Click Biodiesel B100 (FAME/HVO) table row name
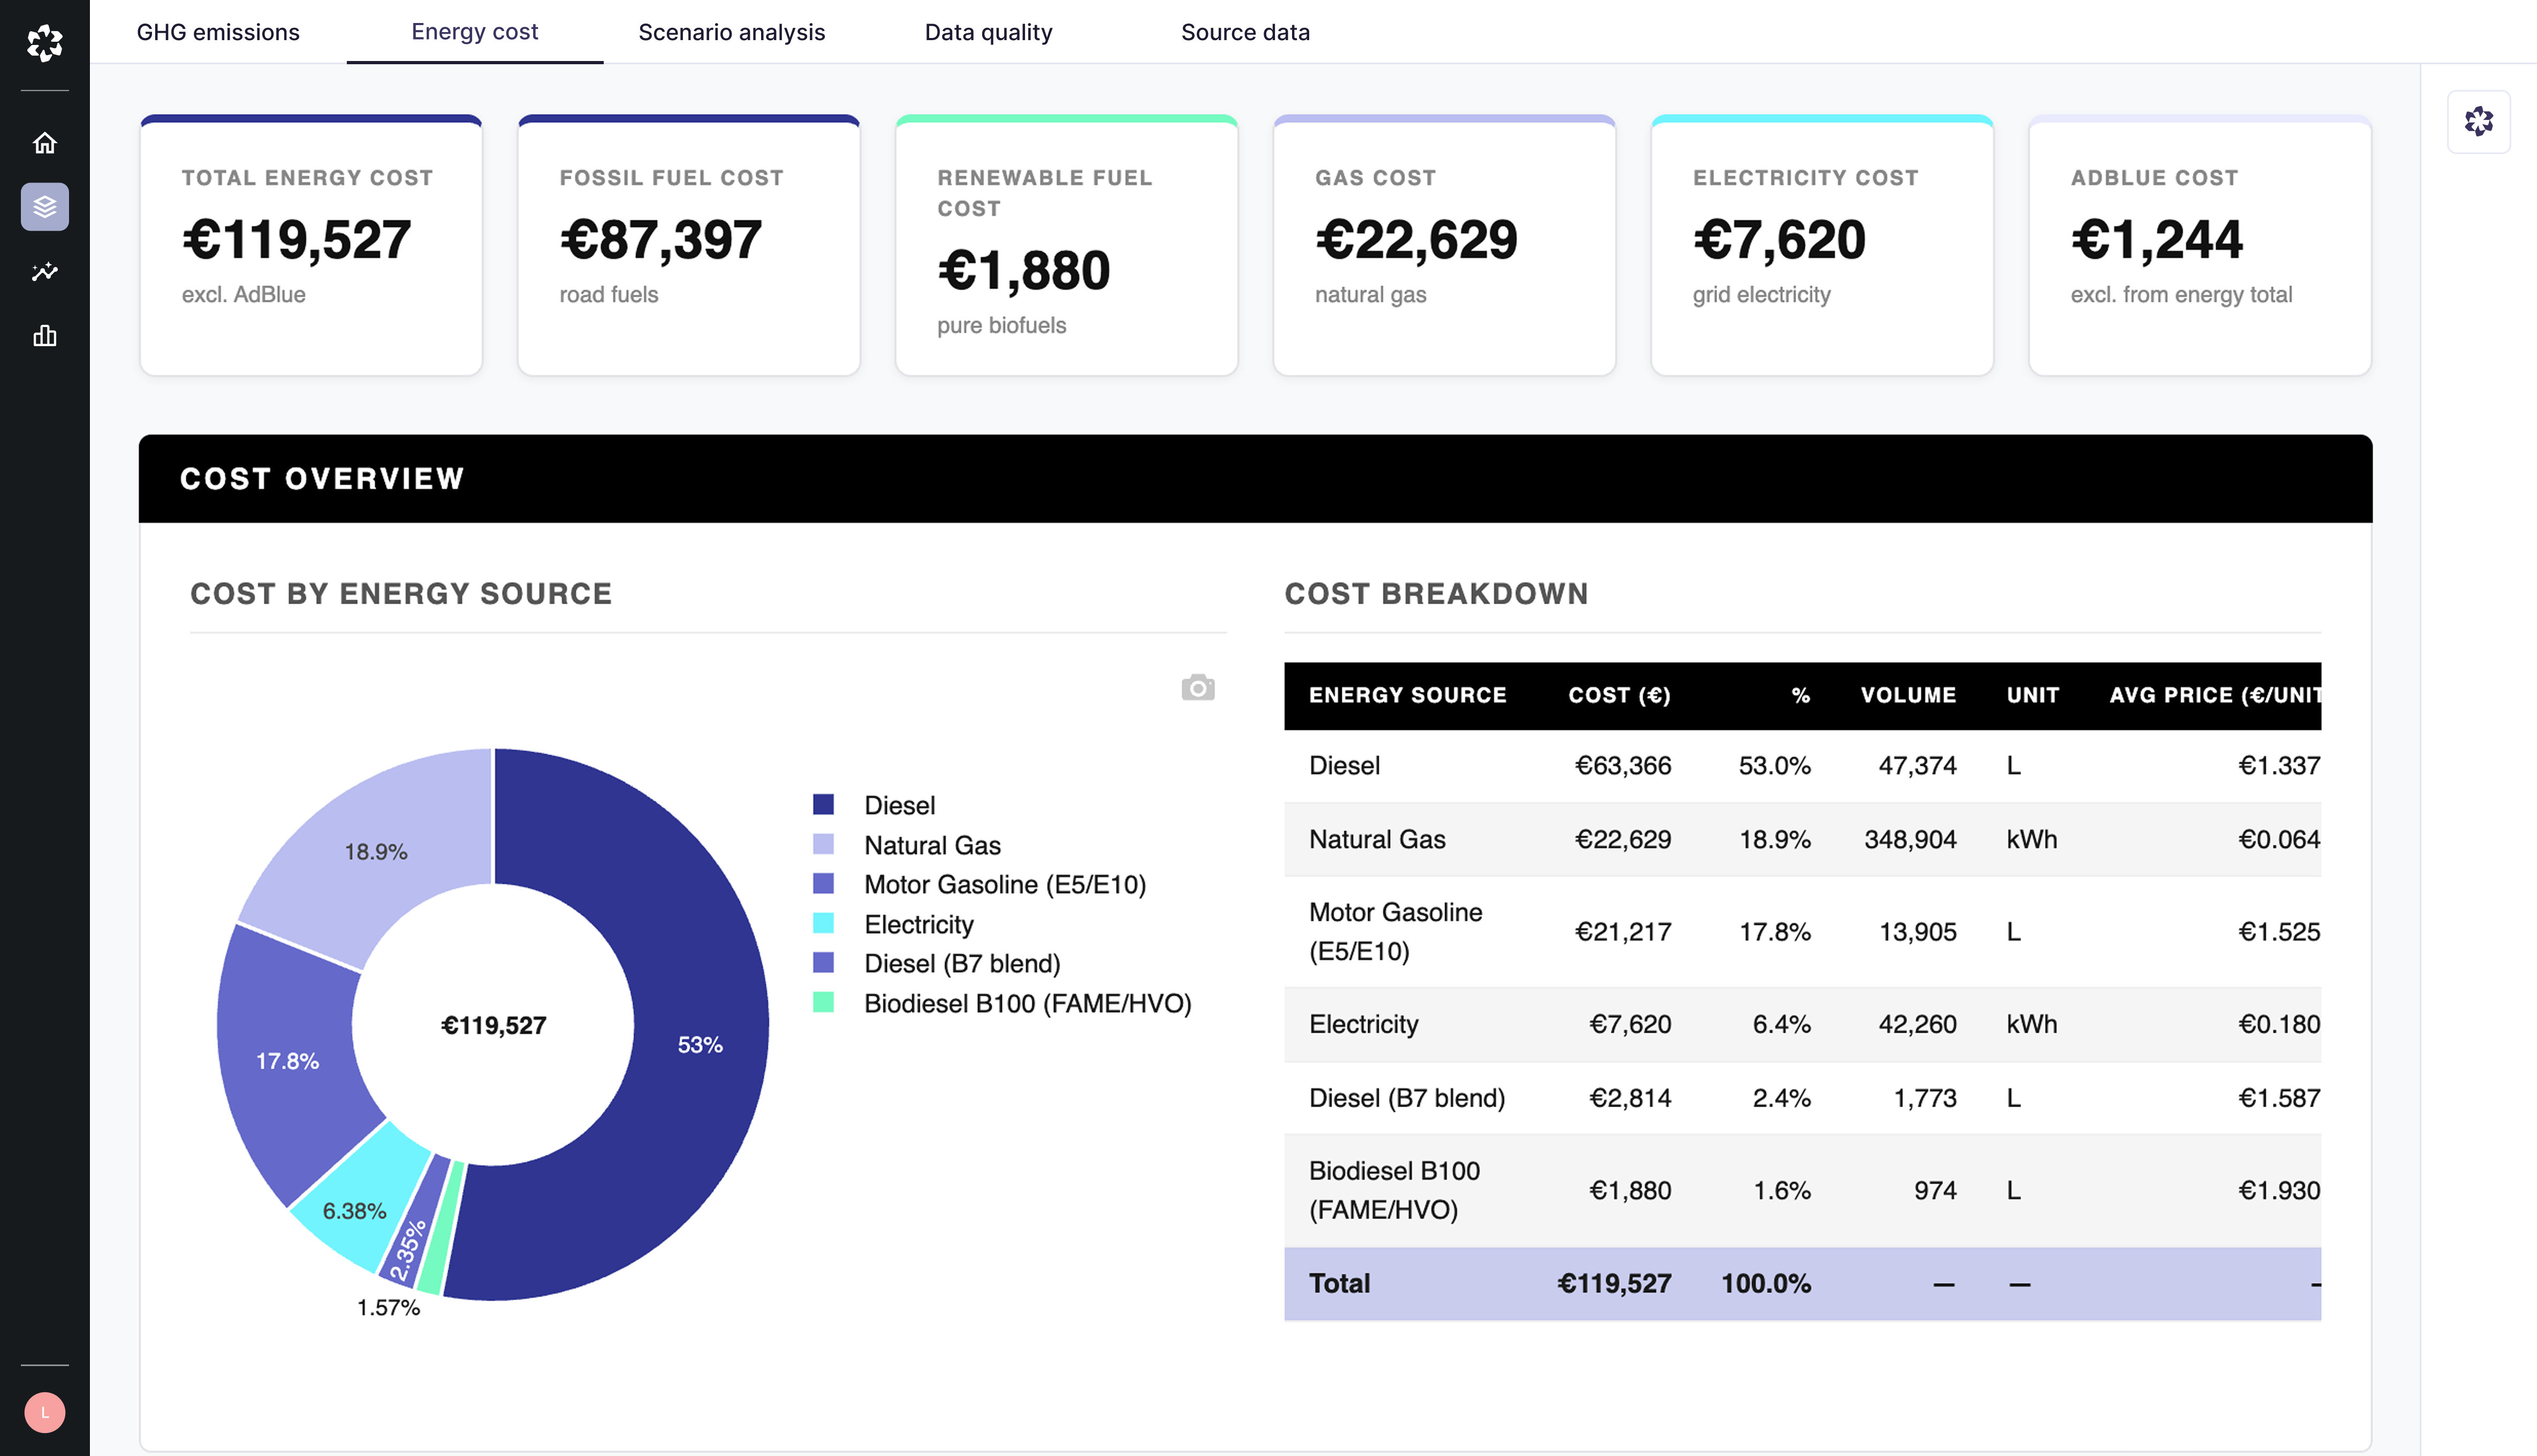Viewport: 2537px width, 1456px height. pos(1394,1190)
